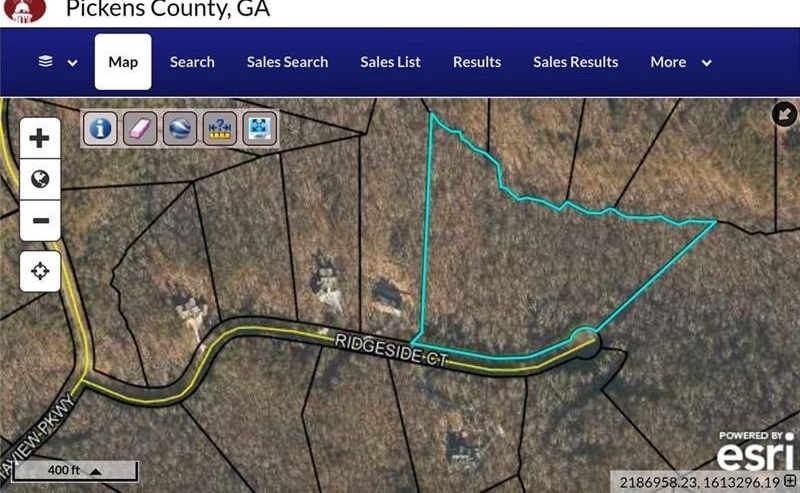Go to the Sales List tab
Viewport: 800px width, 493px height.
(x=390, y=62)
